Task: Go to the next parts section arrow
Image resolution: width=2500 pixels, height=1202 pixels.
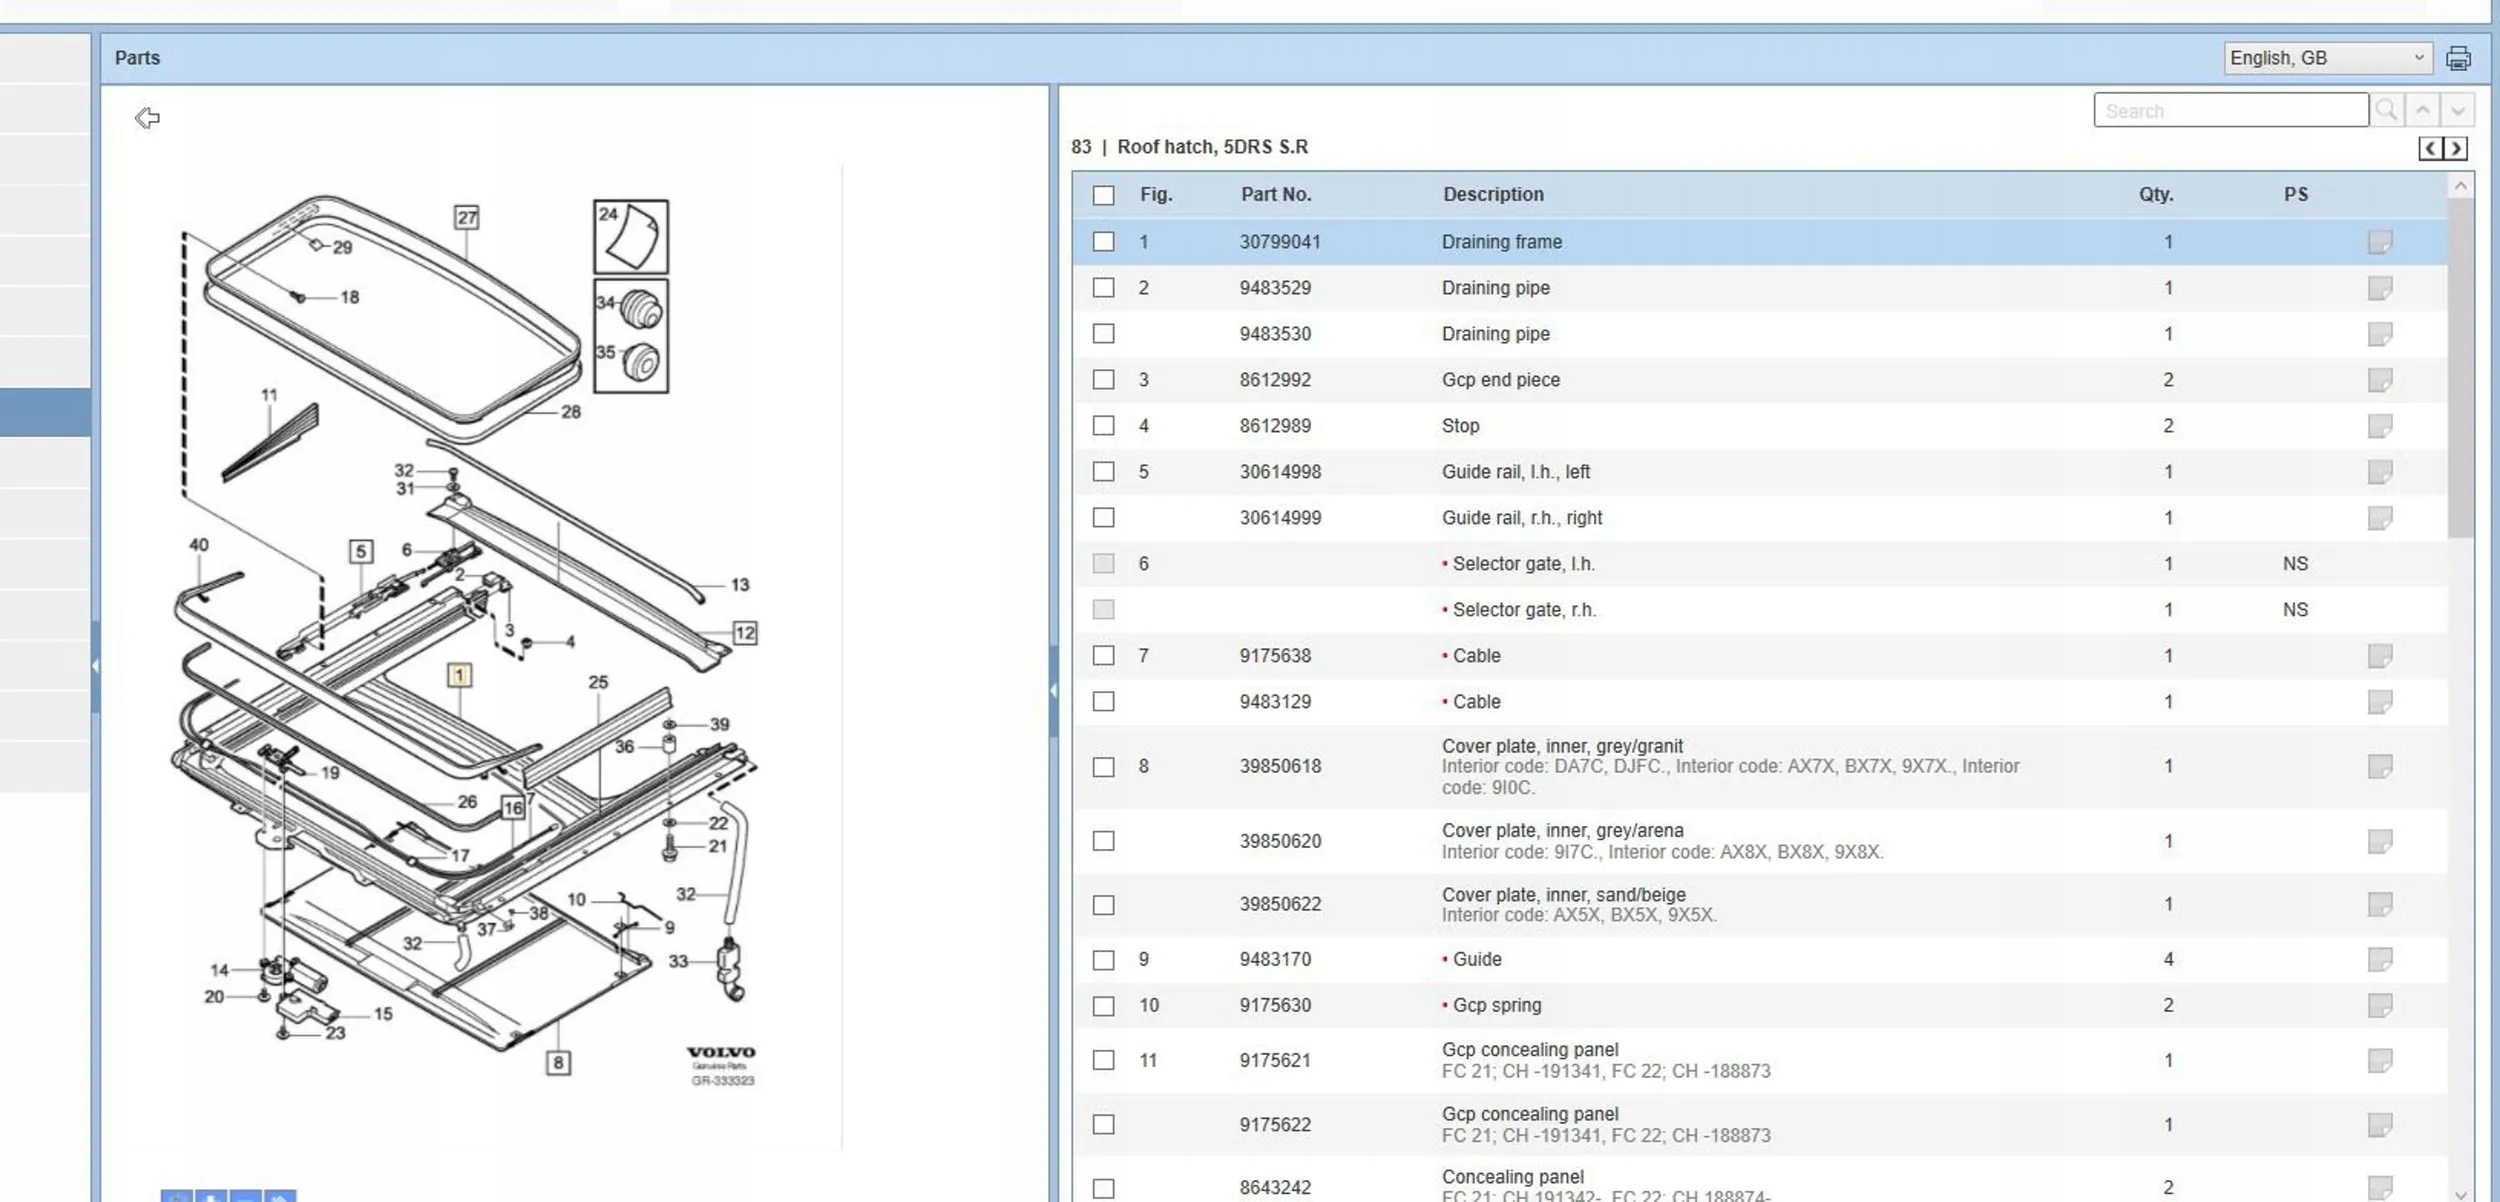Action: pyautogui.click(x=2455, y=149)
